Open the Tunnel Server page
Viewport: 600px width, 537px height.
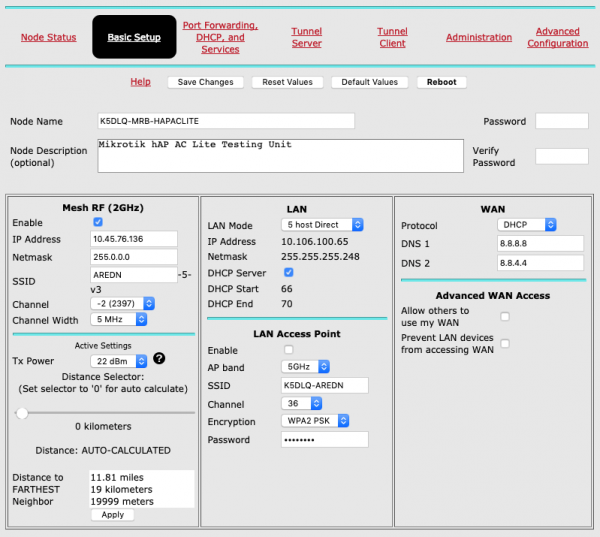point(307,37)
